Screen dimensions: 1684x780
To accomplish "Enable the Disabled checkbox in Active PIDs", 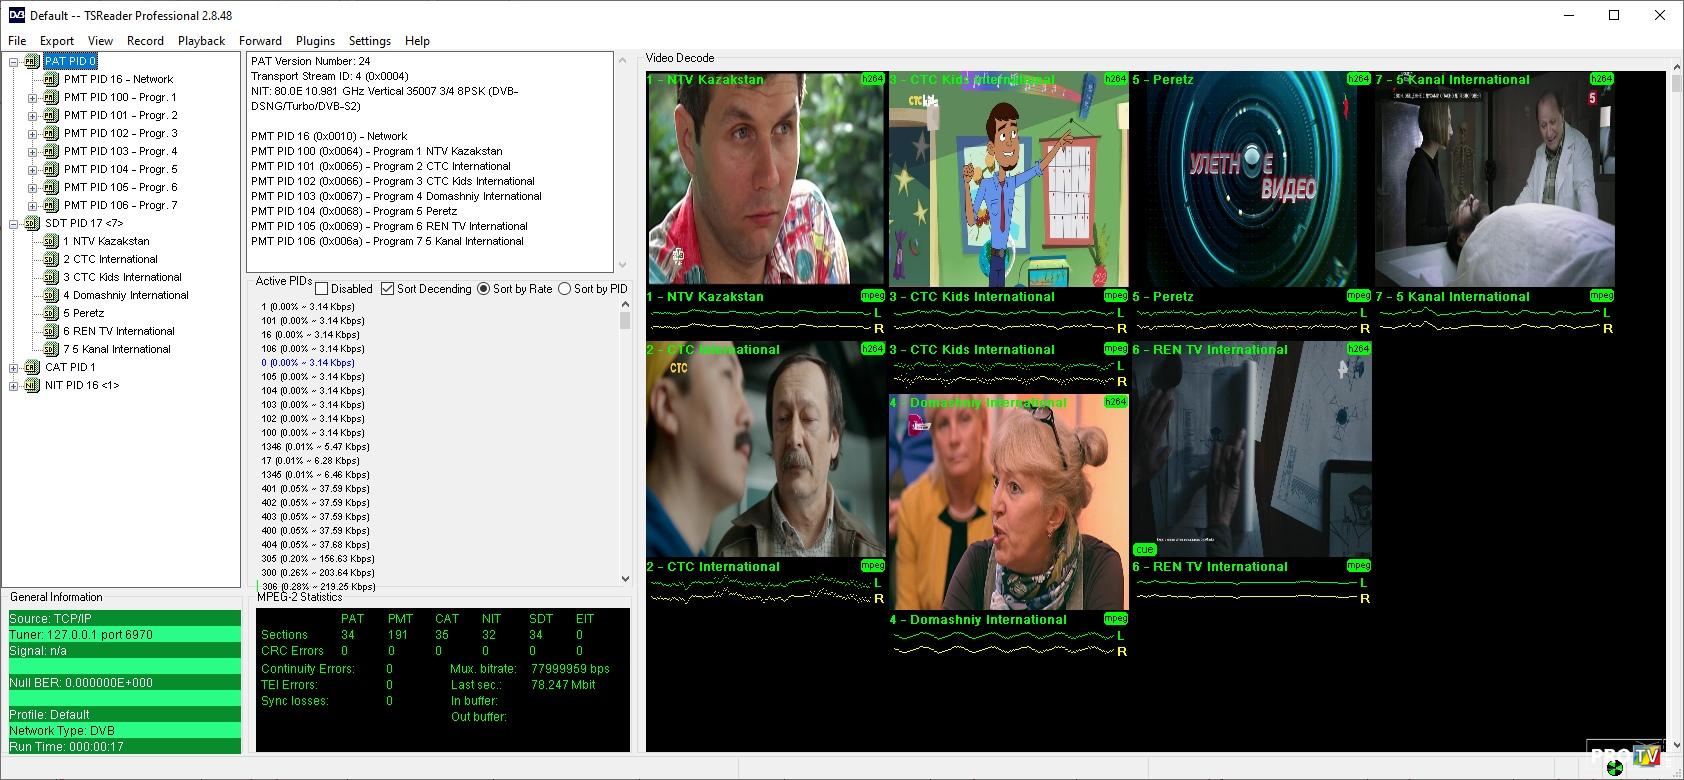I will 322,289.
